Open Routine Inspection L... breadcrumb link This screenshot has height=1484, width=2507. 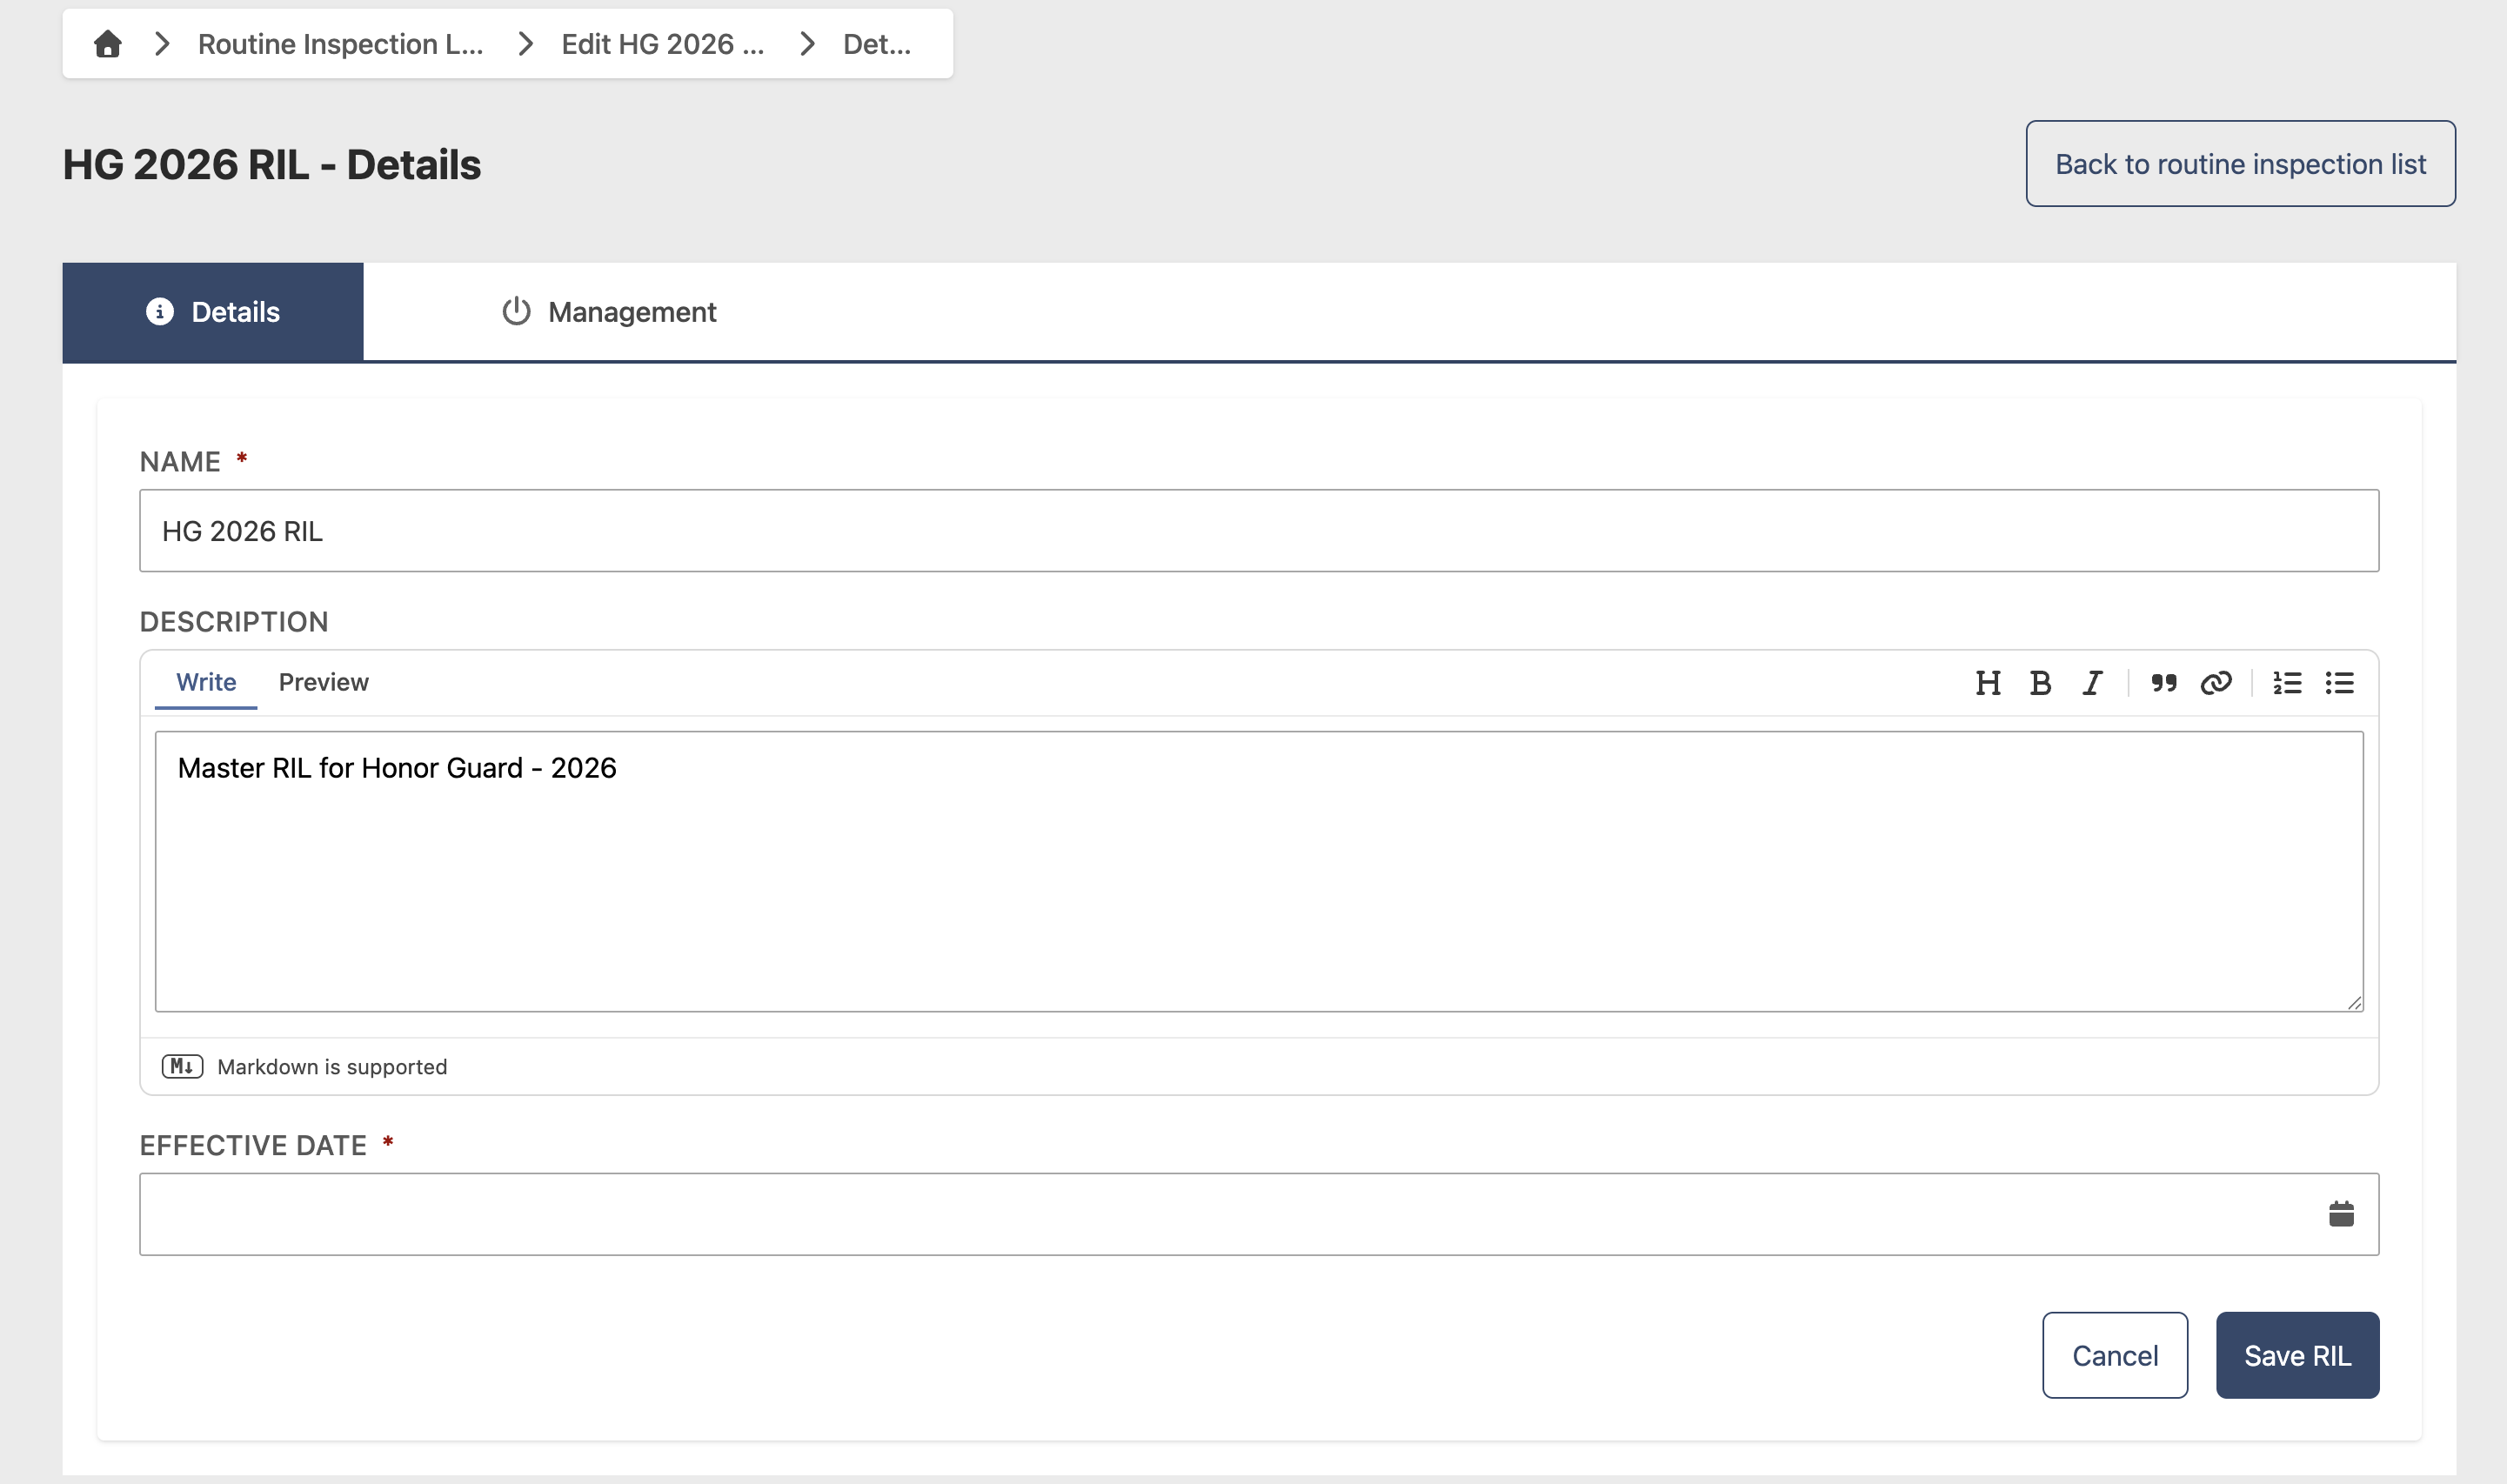click(340, 44)
